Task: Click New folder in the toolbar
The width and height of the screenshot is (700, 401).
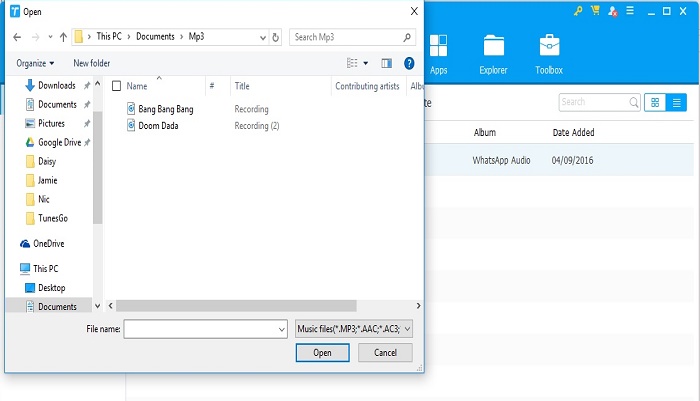Action: pyautogui.click(x=91, y=63)
